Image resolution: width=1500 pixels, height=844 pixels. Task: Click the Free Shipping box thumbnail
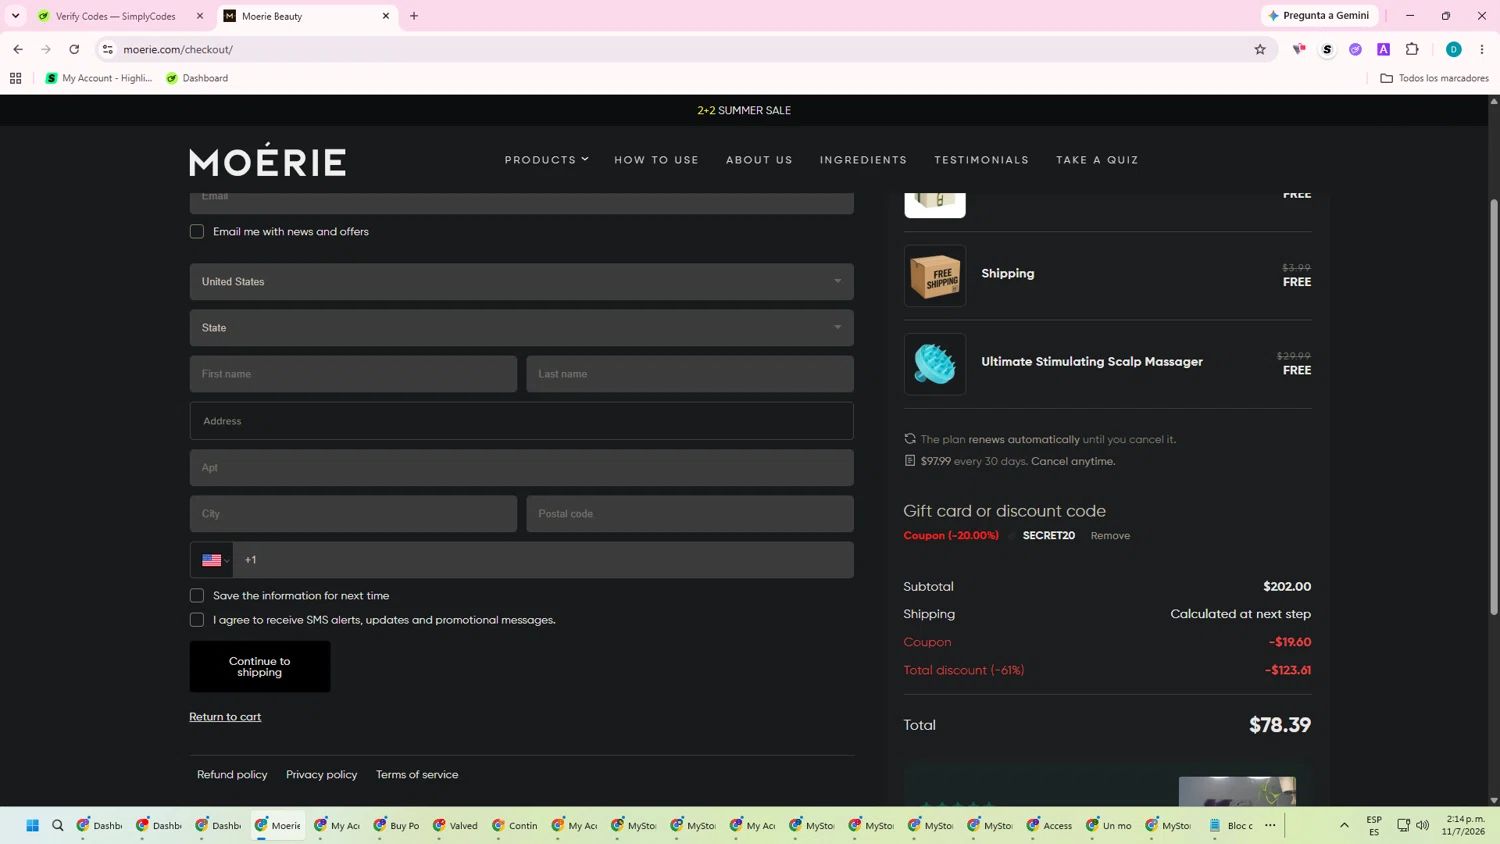point(935,276)
